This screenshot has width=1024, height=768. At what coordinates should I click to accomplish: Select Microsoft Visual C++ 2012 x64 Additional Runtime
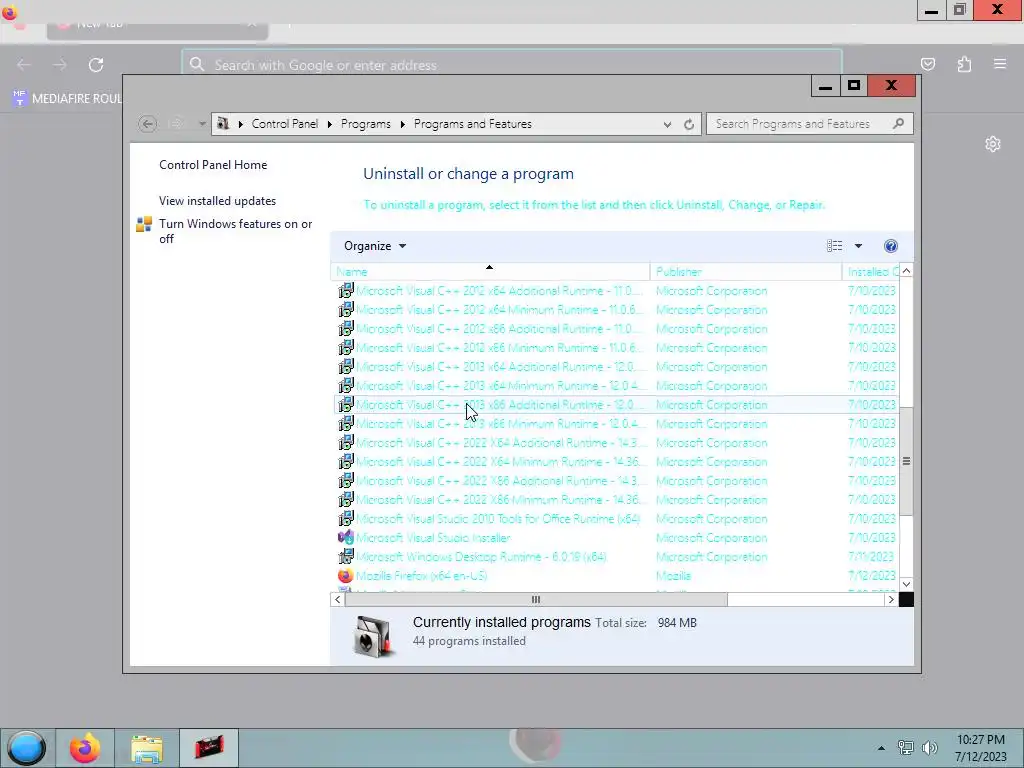tap(616, 291)
